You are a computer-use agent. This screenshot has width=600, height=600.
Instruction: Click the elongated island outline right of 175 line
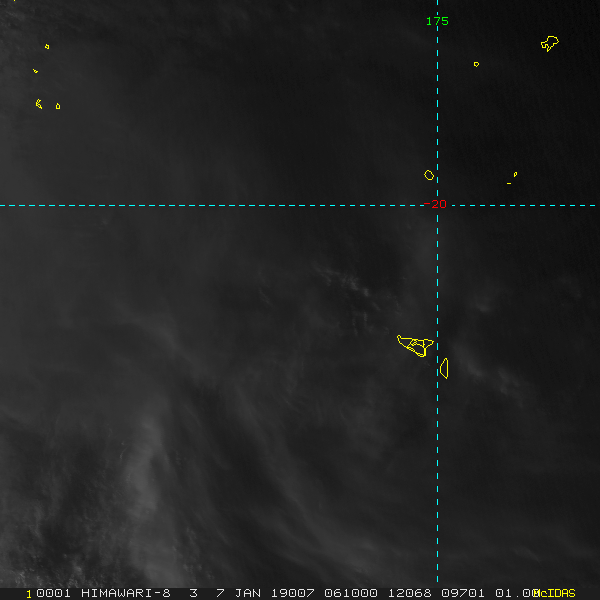click(x=444, y=368)
